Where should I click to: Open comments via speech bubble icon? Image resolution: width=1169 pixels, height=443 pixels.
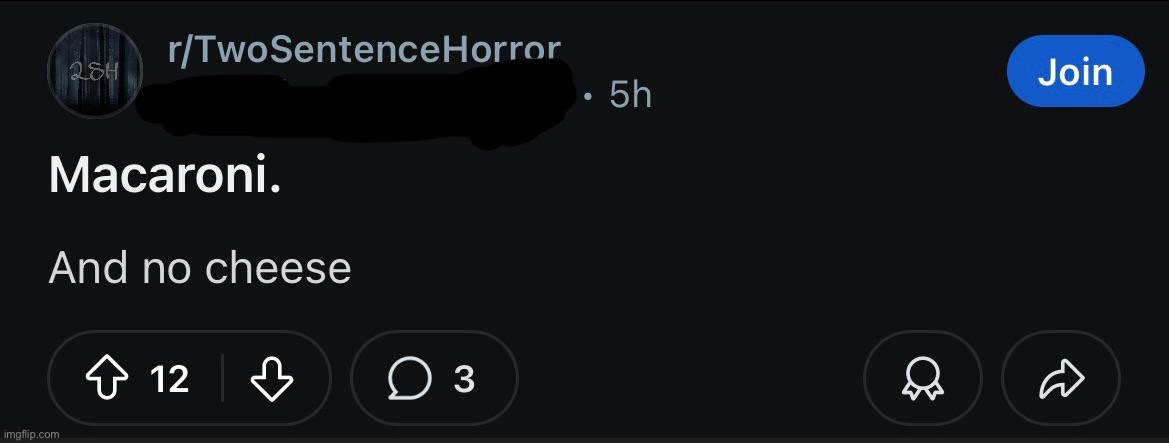pos(409,379)
